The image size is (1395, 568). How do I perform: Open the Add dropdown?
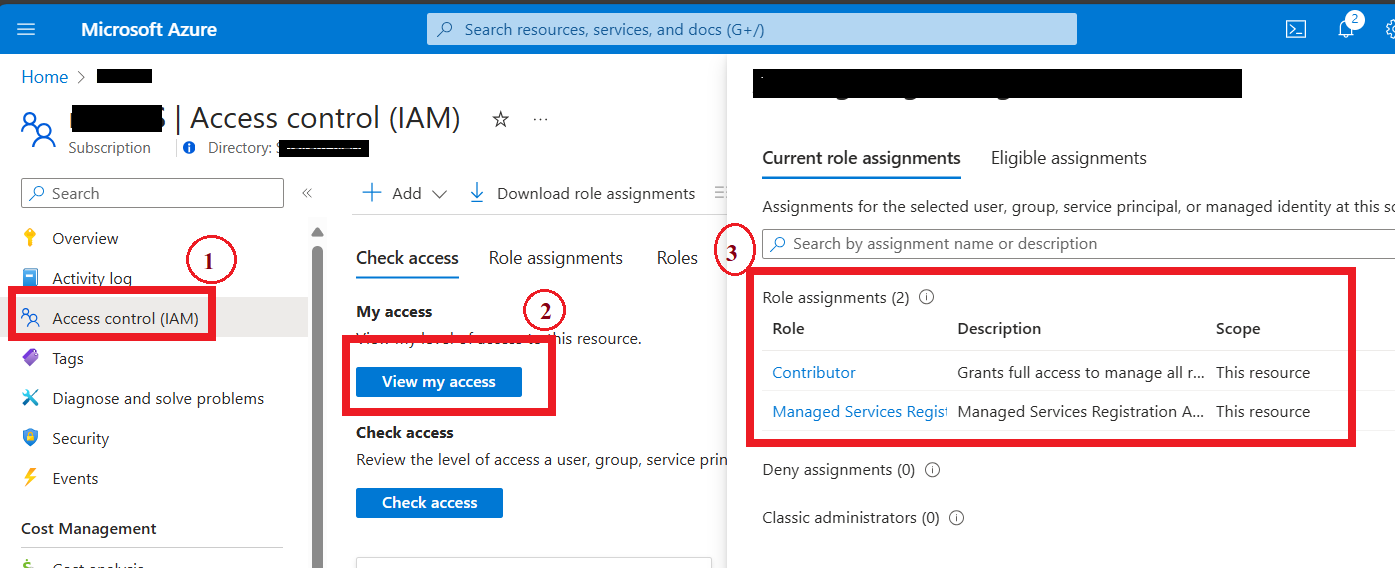pyautogui.click(x=404, y=193)
